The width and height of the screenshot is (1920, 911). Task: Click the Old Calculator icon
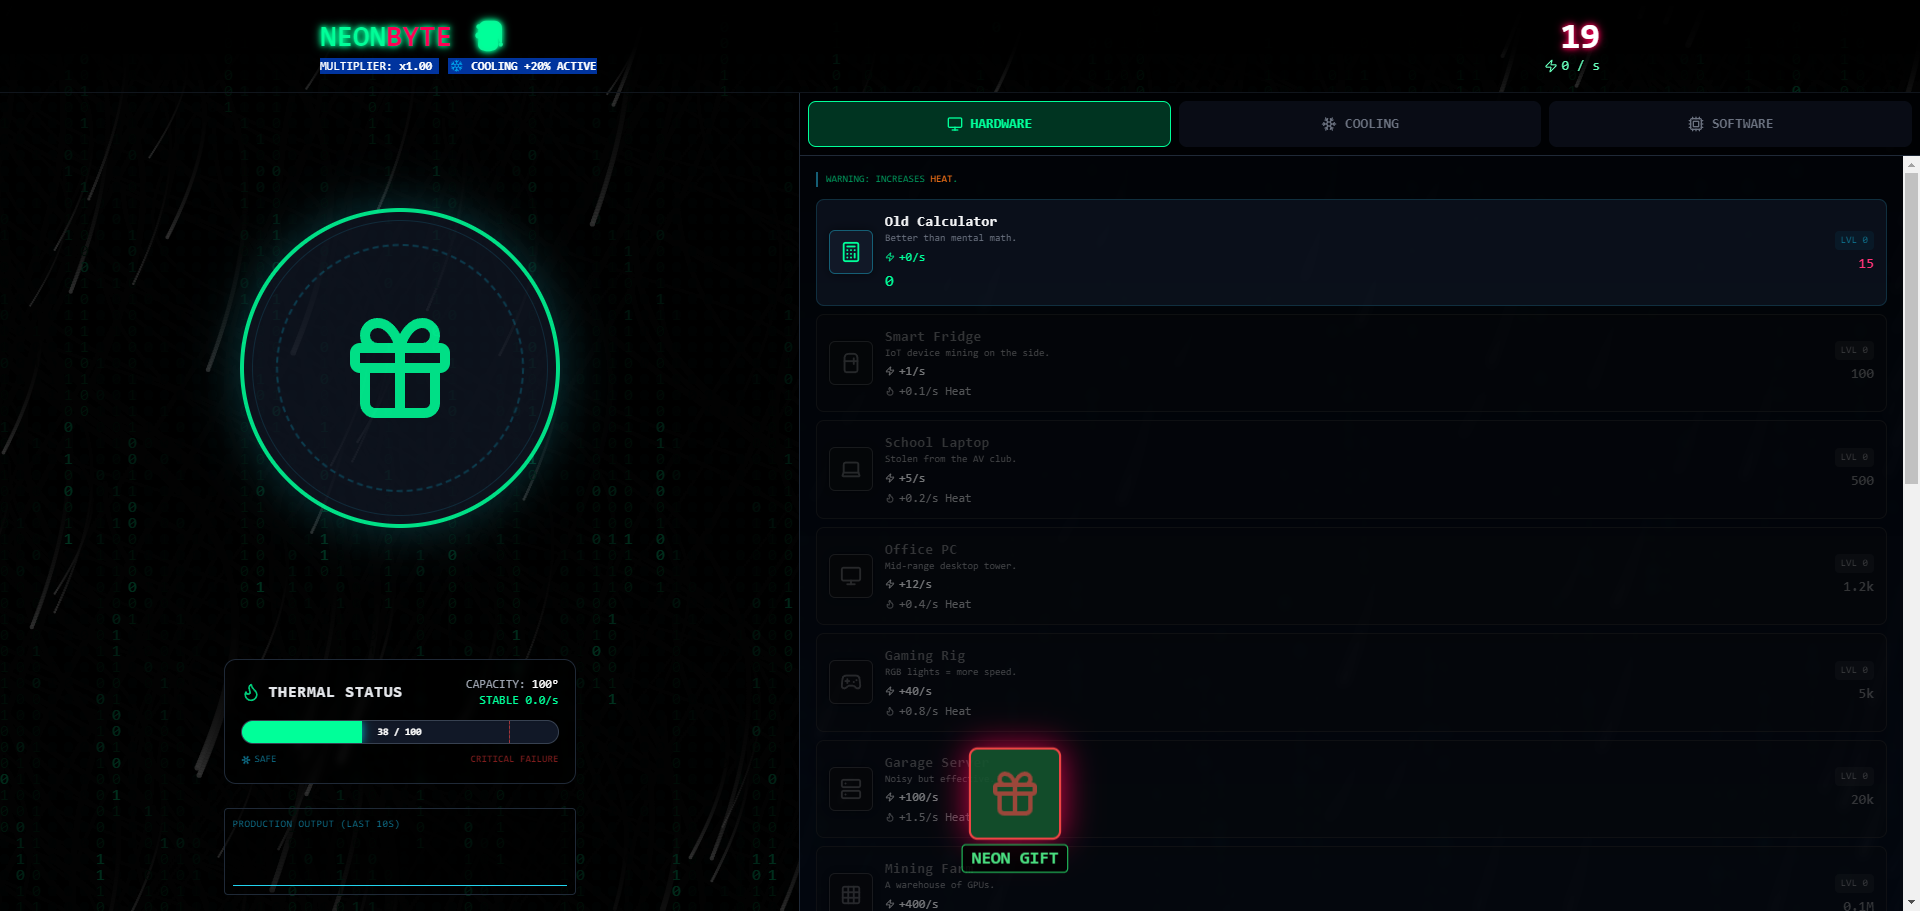(x=851, y=252)
